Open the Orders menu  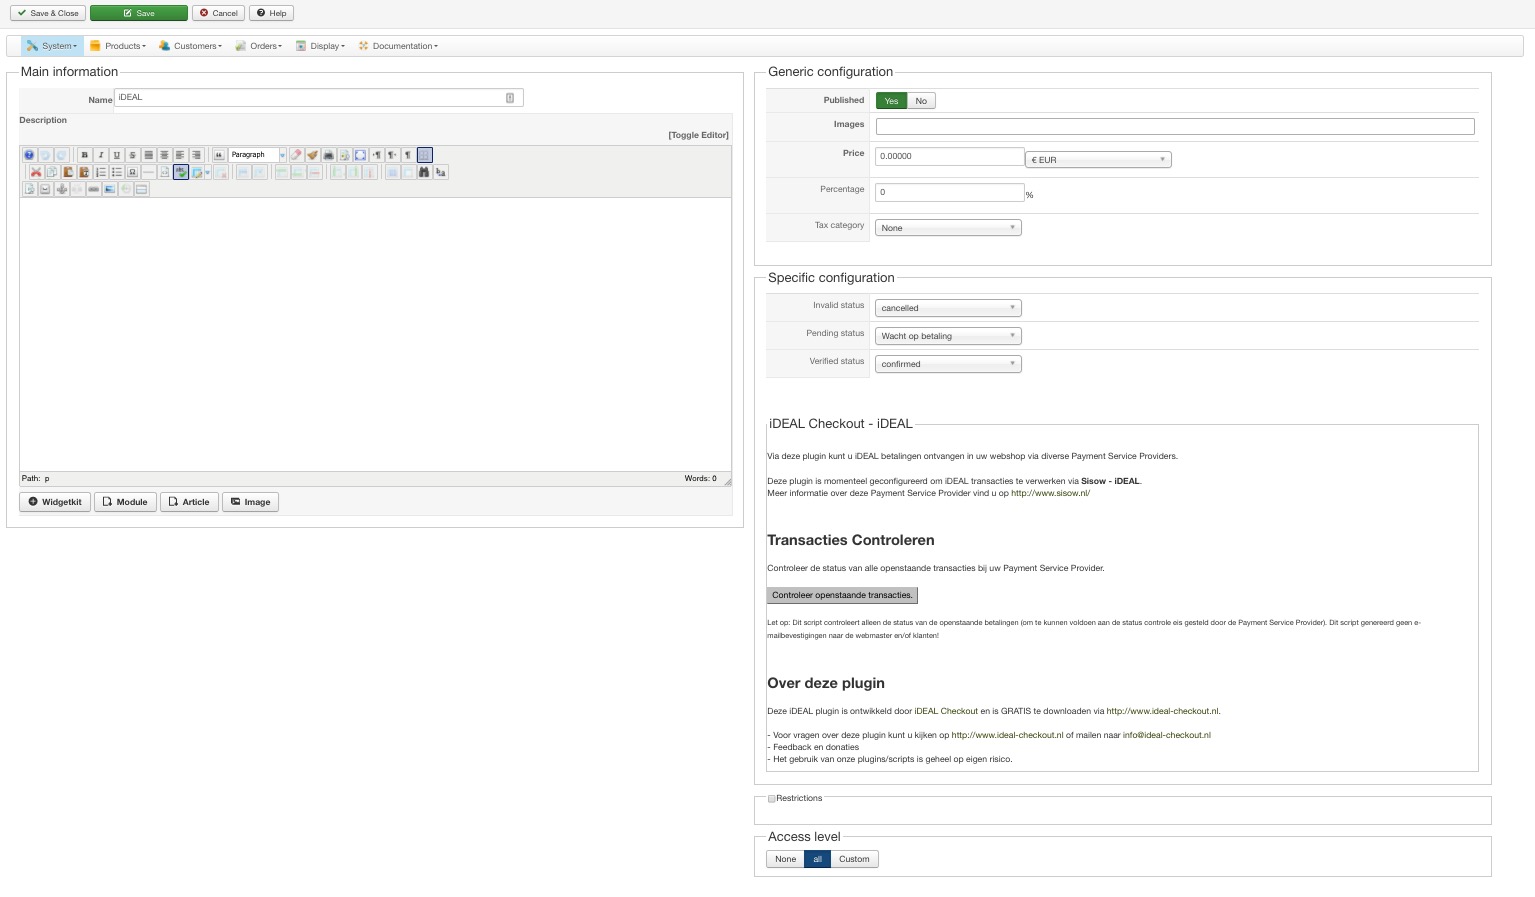coord(259,46)
